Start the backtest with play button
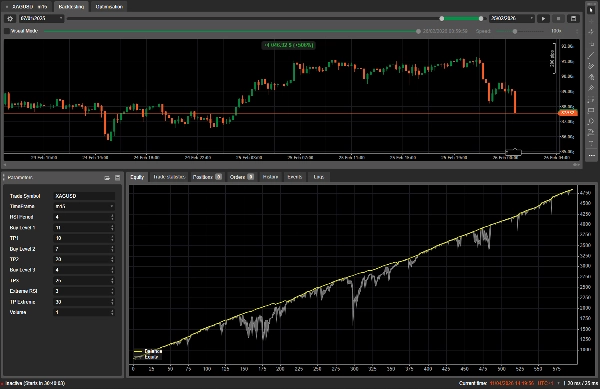Screen dimensions: 600x389 [543, 18]
